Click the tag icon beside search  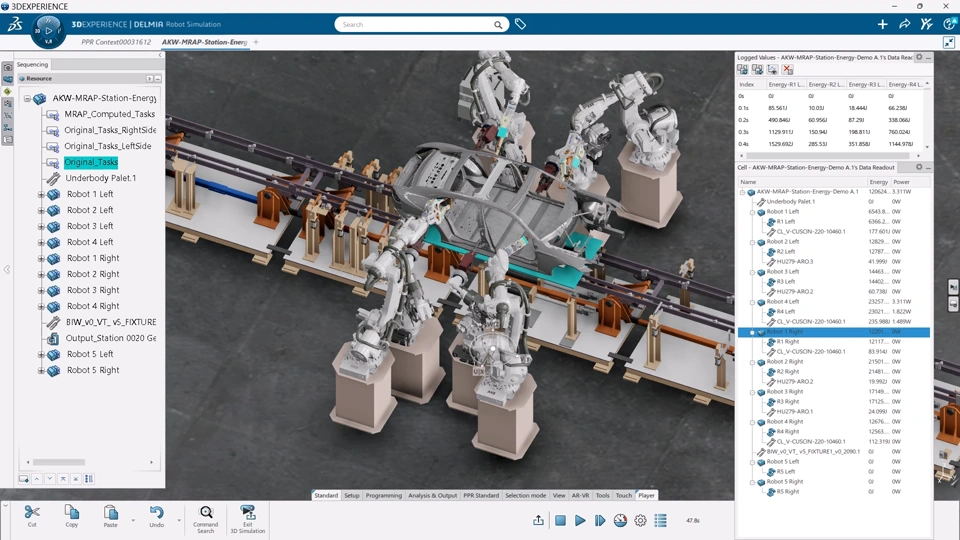click(520, 24)
